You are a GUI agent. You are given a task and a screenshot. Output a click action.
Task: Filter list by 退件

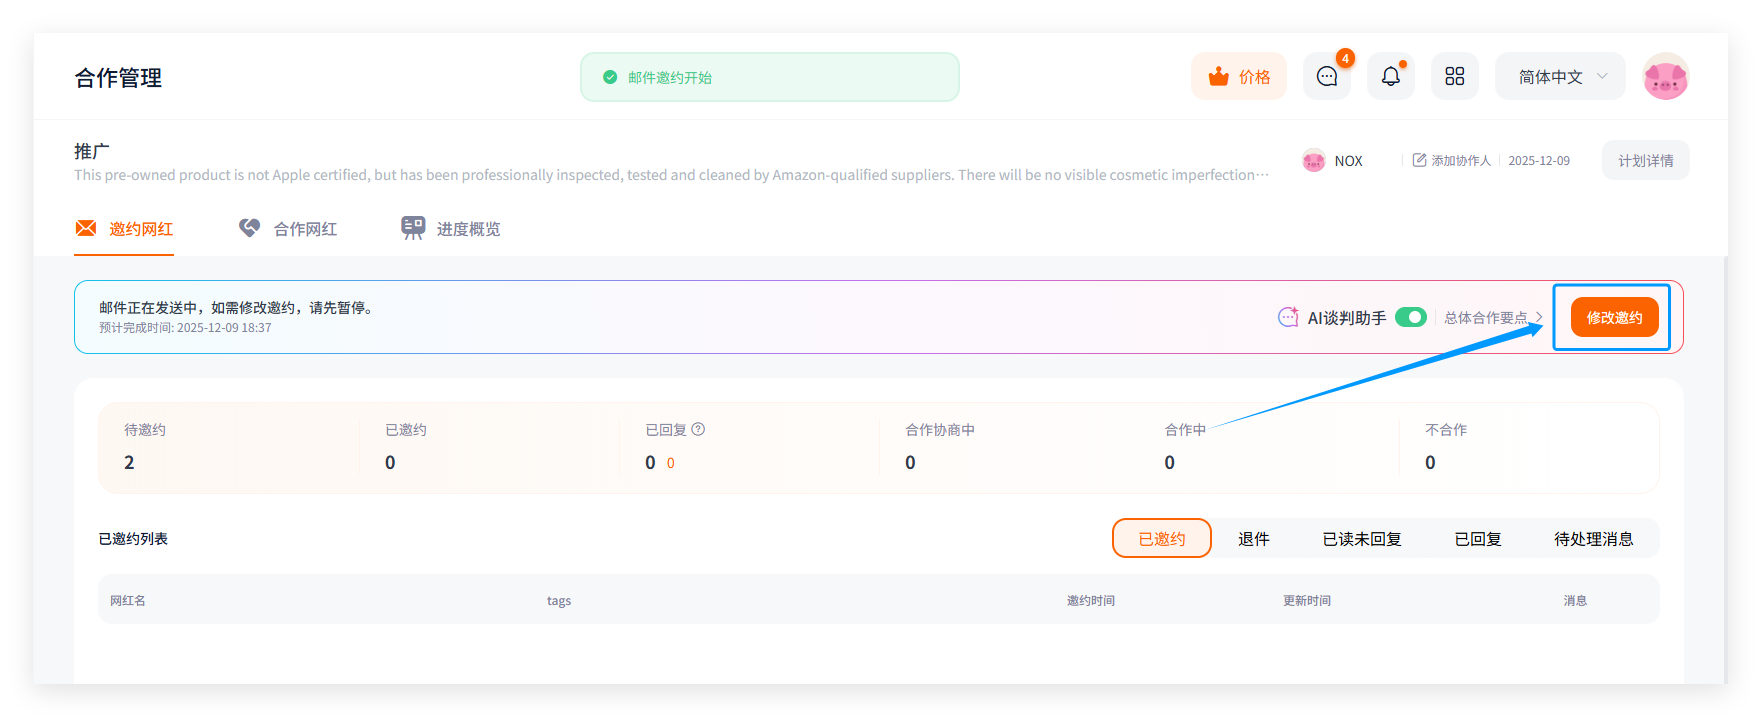coord(1253,539)
